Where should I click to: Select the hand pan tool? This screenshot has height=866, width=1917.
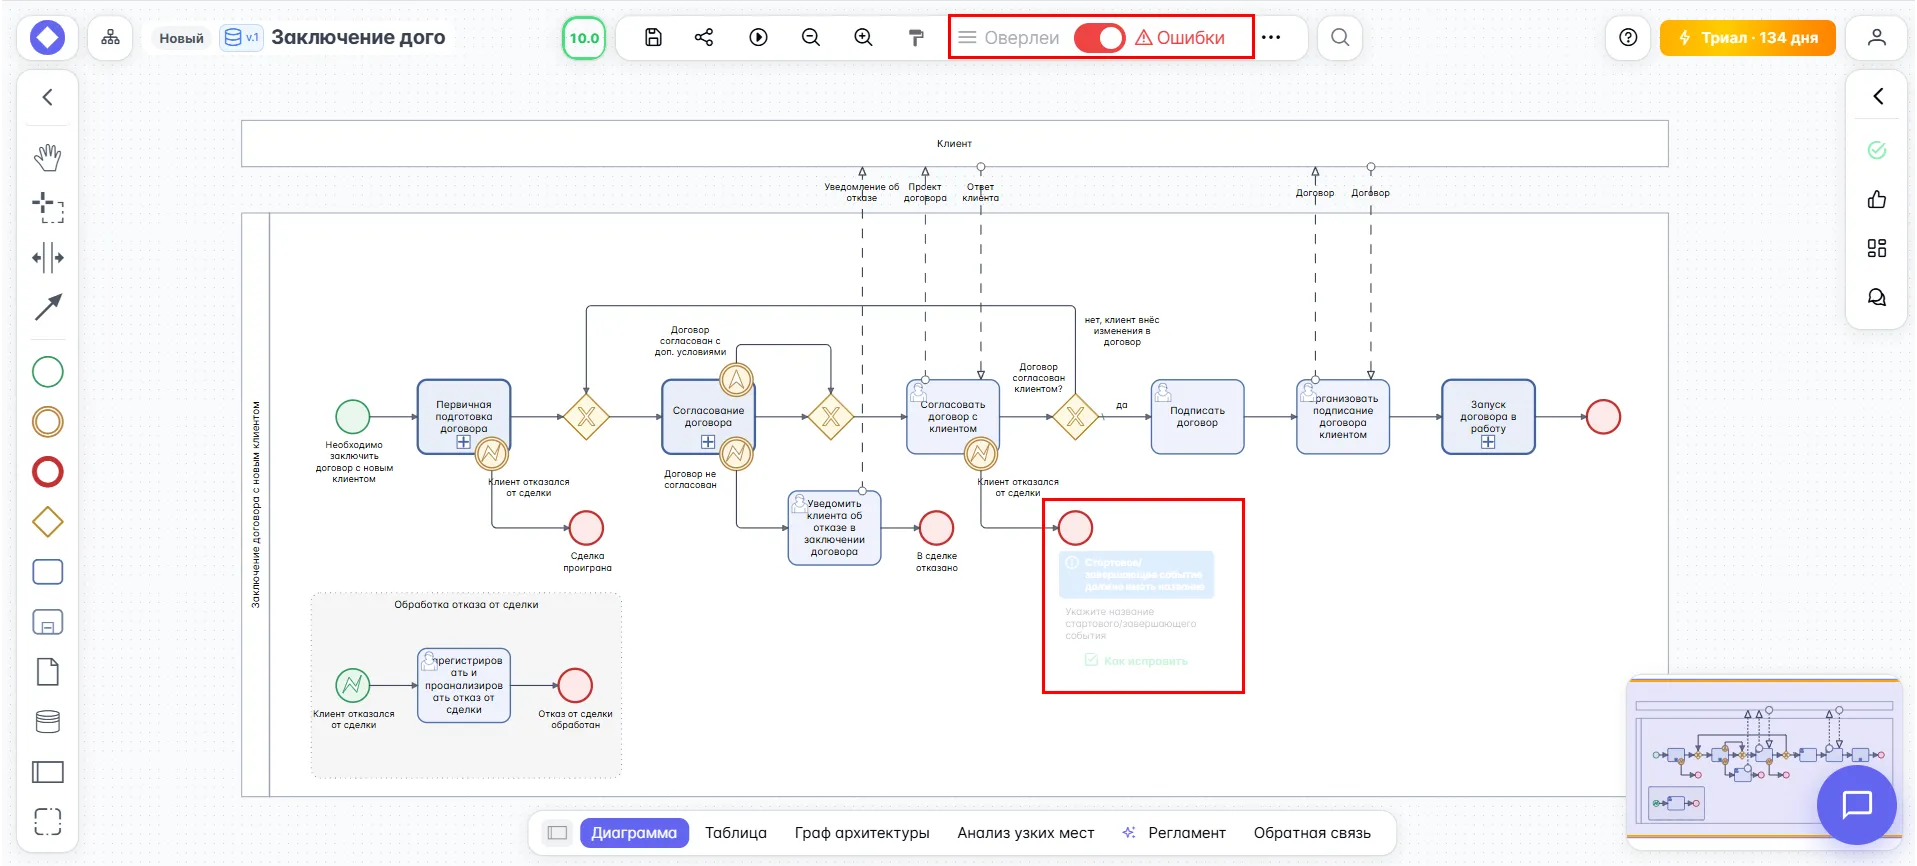47,157
